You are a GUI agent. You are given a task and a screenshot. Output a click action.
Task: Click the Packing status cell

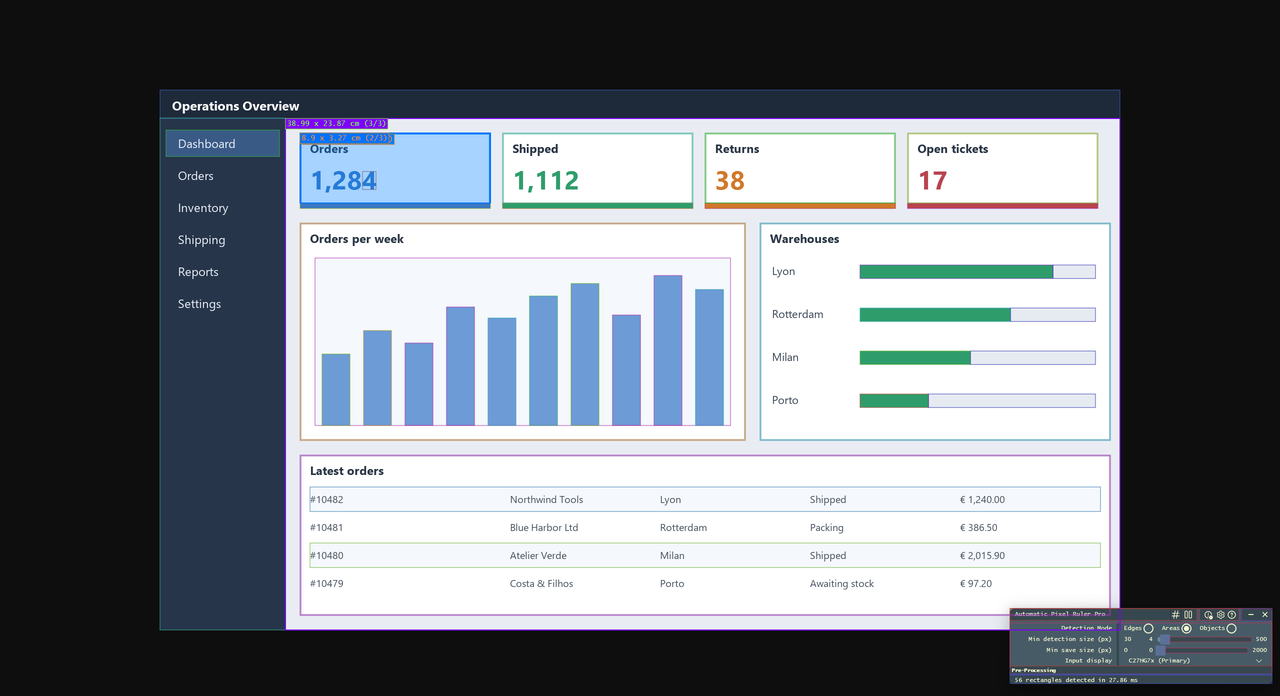click(827, 528)
